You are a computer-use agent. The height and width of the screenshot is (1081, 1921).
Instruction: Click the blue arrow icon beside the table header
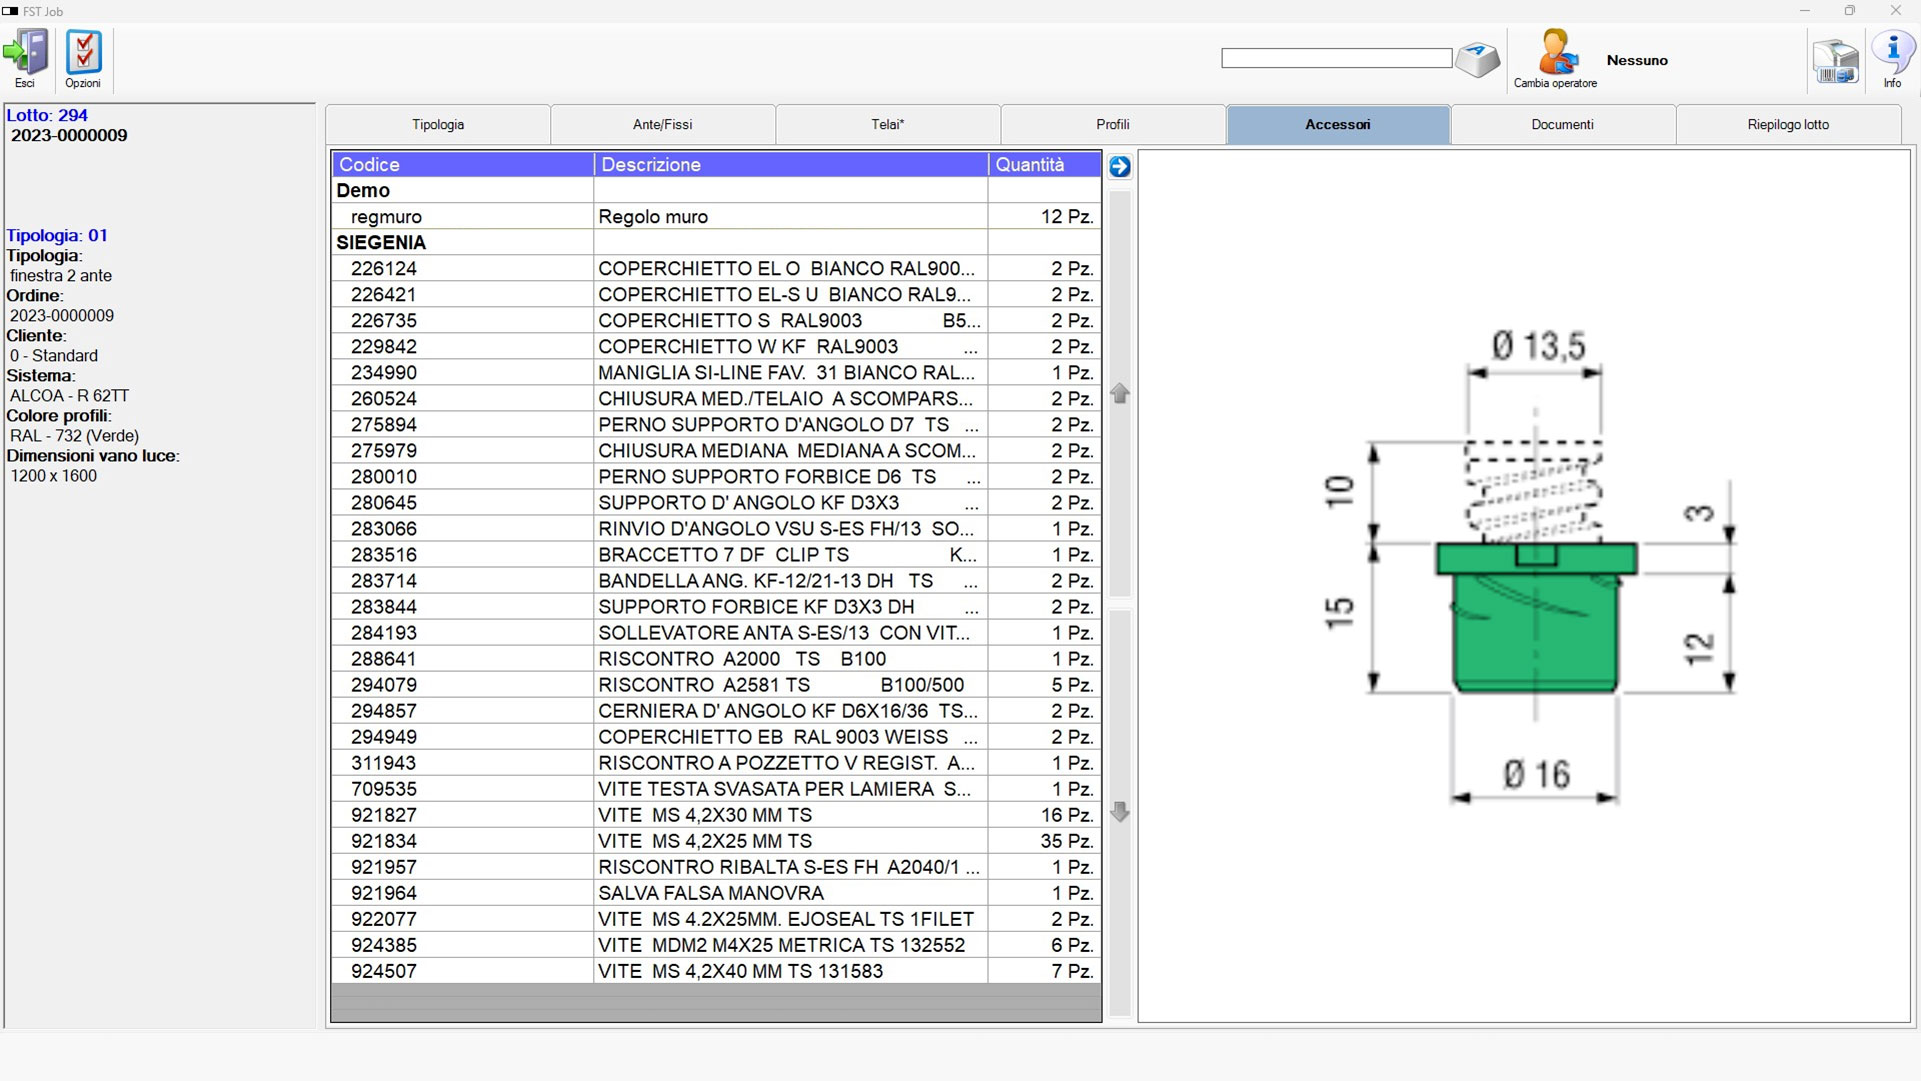(x=1120, y=166)
